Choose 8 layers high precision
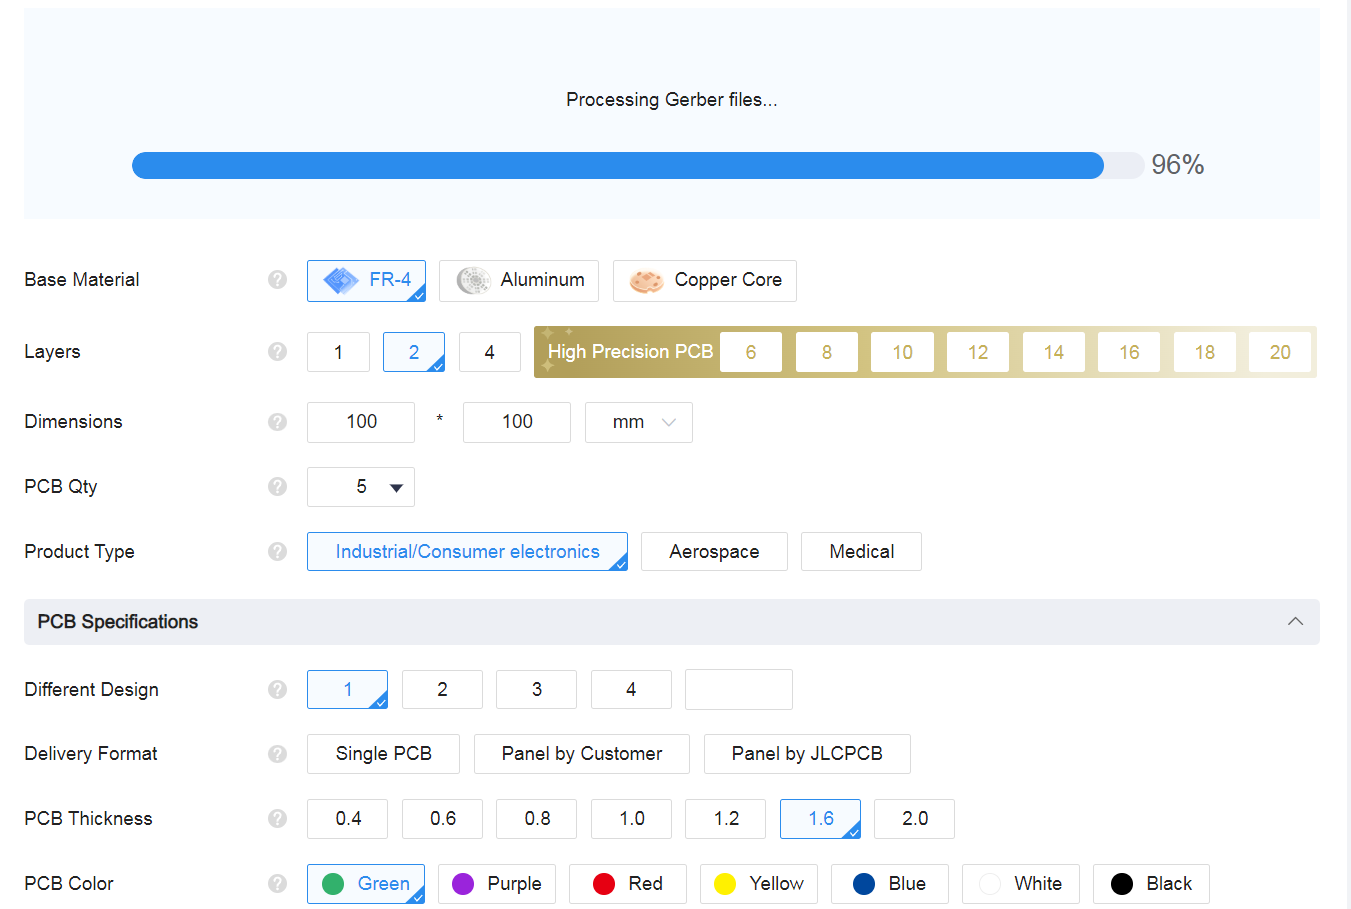Screen dimensions: 1351x909 [x=827, y=352]
